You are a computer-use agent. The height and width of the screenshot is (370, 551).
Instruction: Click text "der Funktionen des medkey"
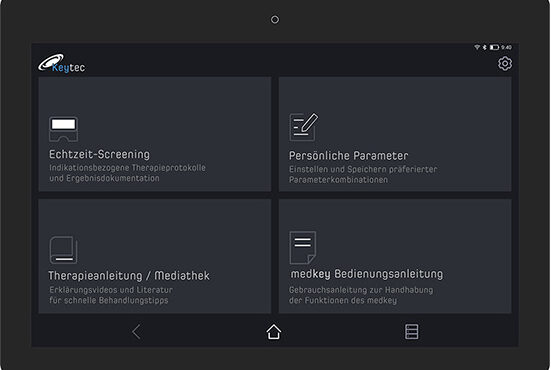click(x=343, y=300)
